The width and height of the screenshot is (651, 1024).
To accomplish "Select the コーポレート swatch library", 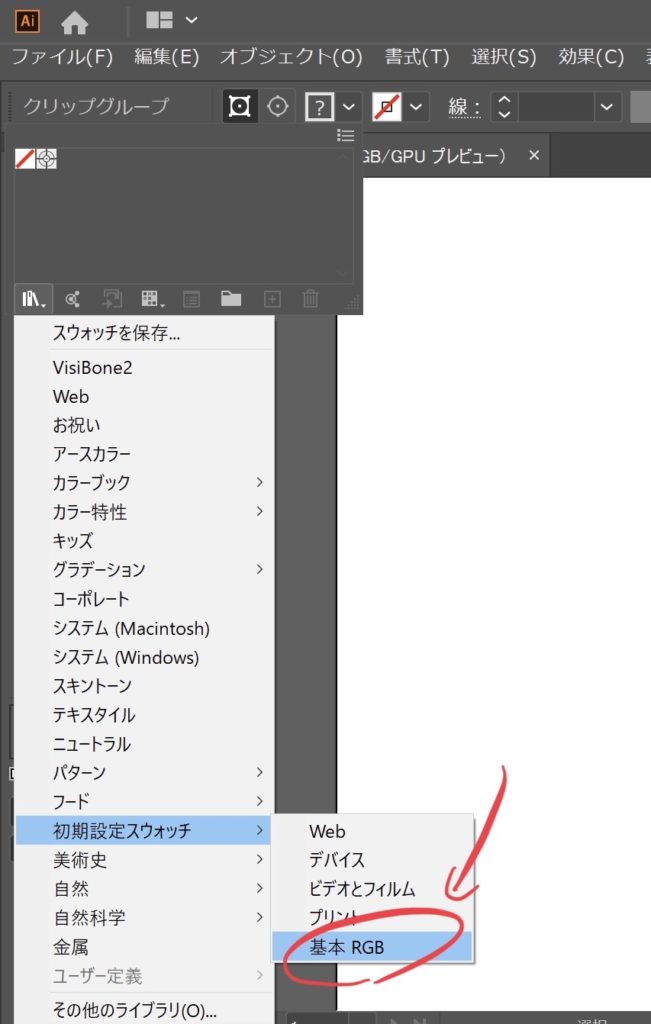I will 144,599.
